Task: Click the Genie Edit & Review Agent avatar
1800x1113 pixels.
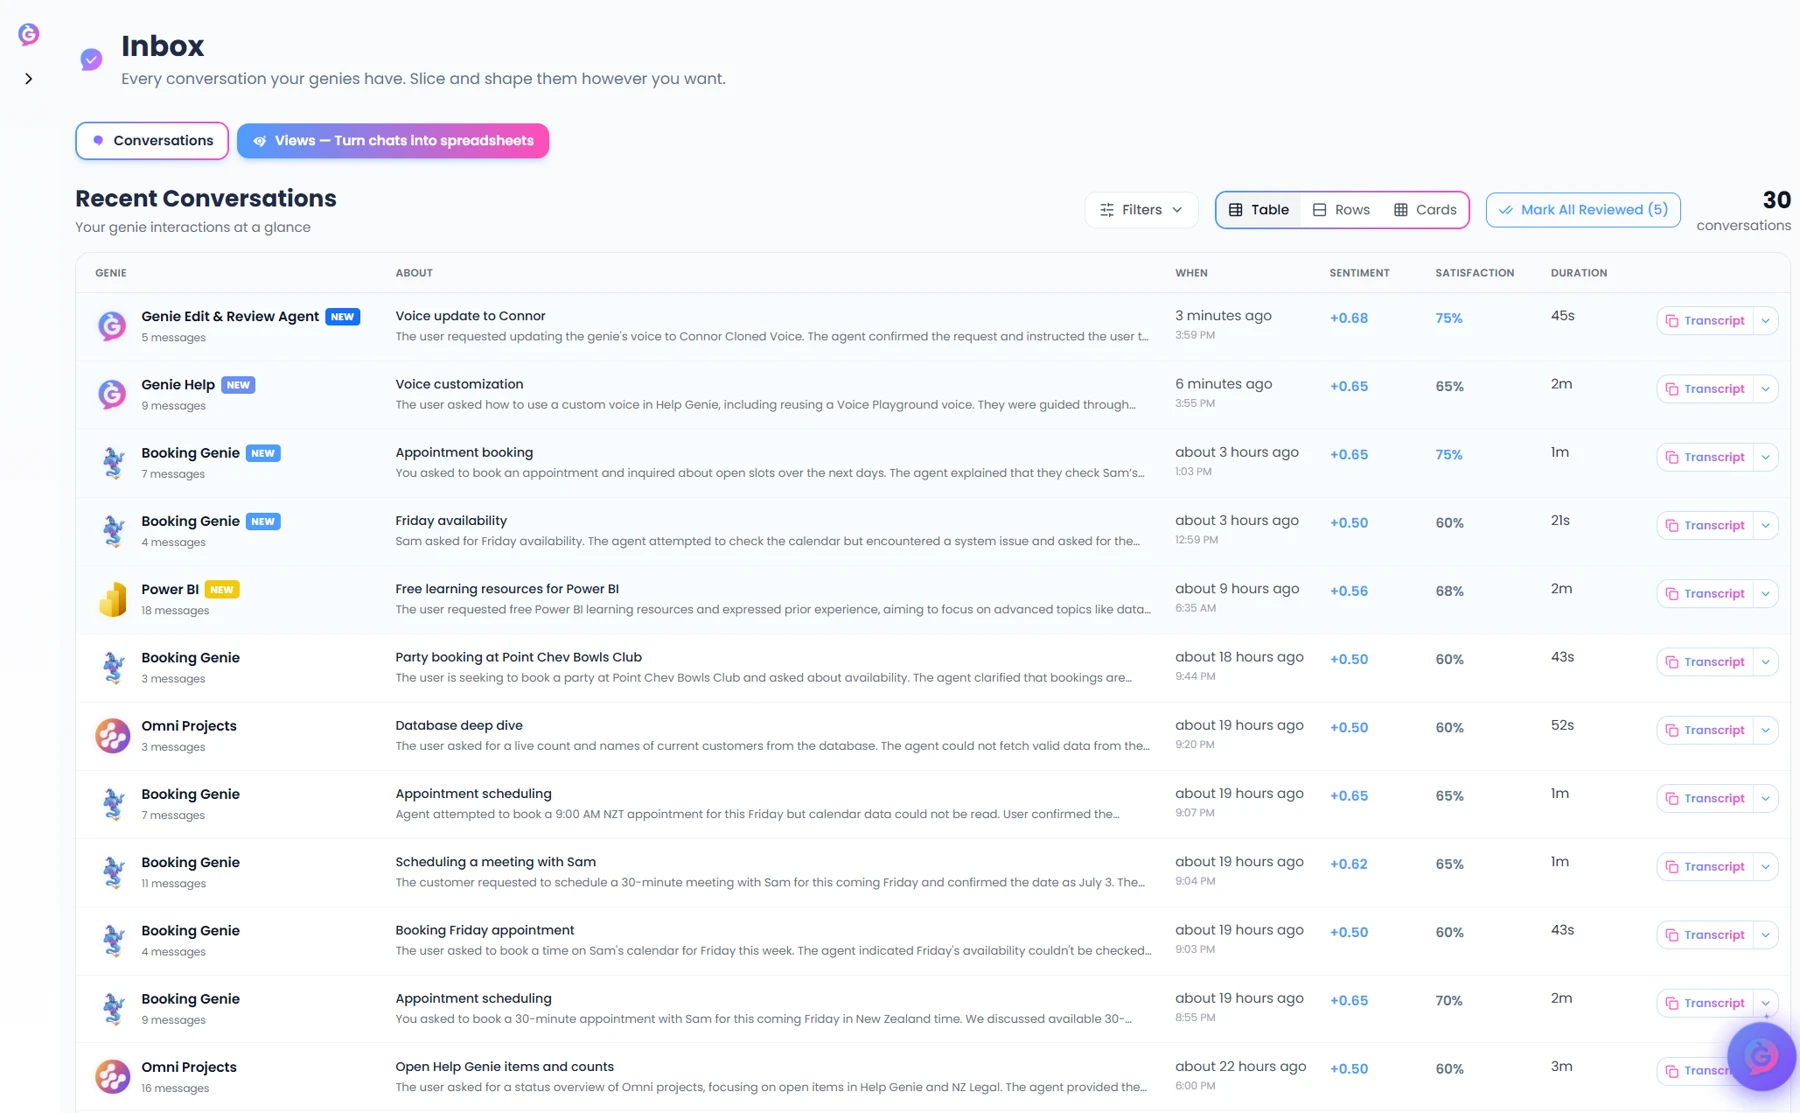Action: click(x=112, y=326)
